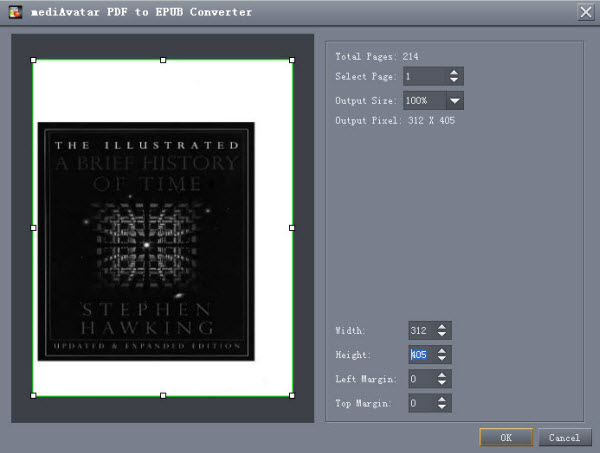Decrease the Select Page value with down arrow
The image size is (600, 453).
pos(454,80)
